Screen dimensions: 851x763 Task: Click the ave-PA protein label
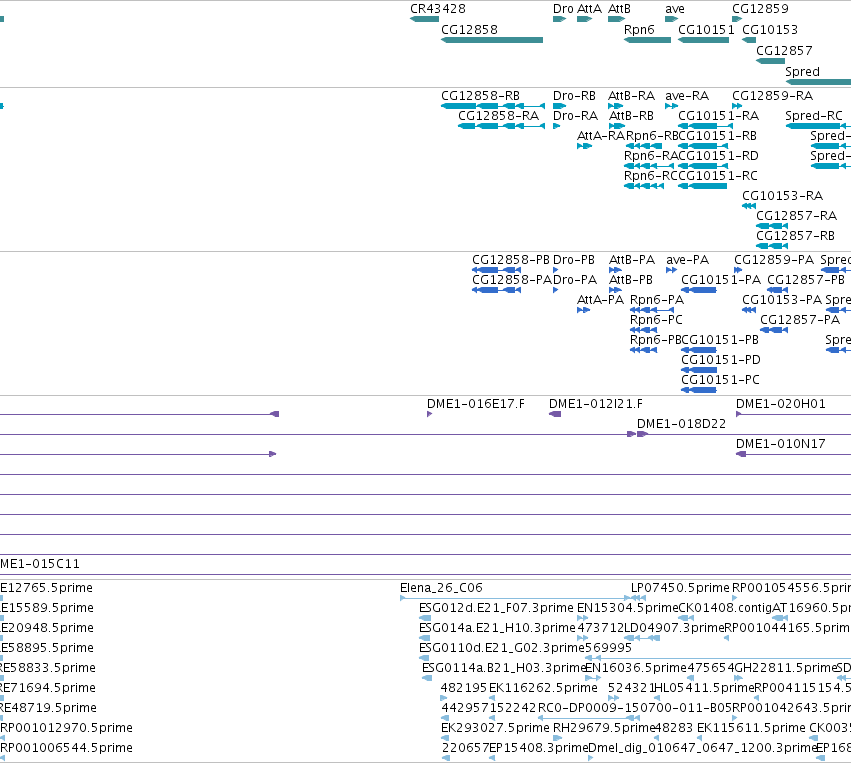coord(687,260)
